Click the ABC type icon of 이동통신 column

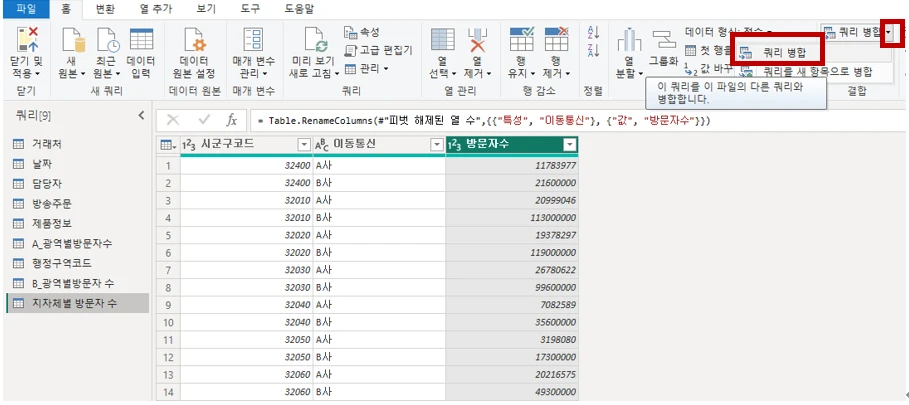pos(322,145)
